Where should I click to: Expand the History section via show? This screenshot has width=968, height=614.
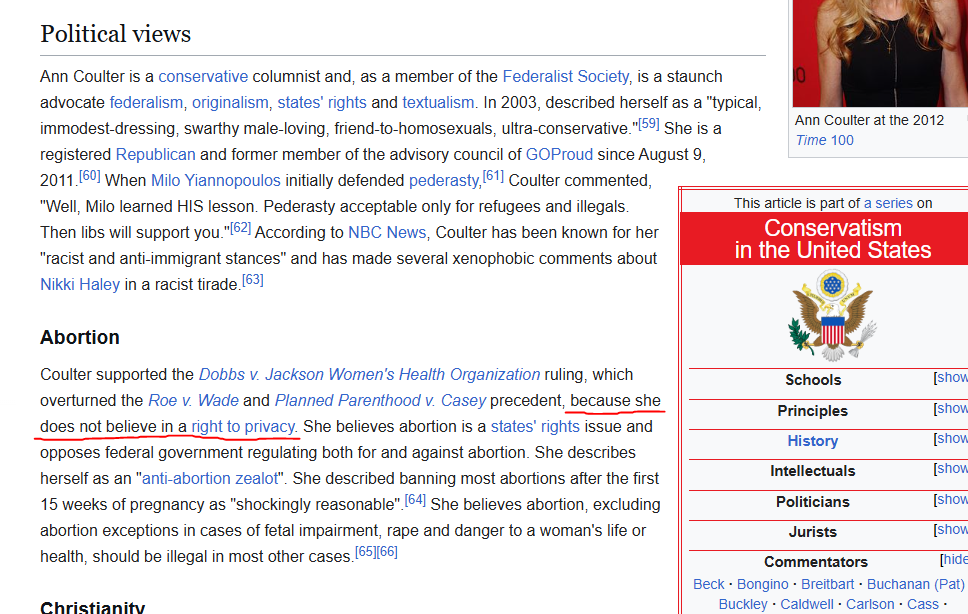pos(952,438)
